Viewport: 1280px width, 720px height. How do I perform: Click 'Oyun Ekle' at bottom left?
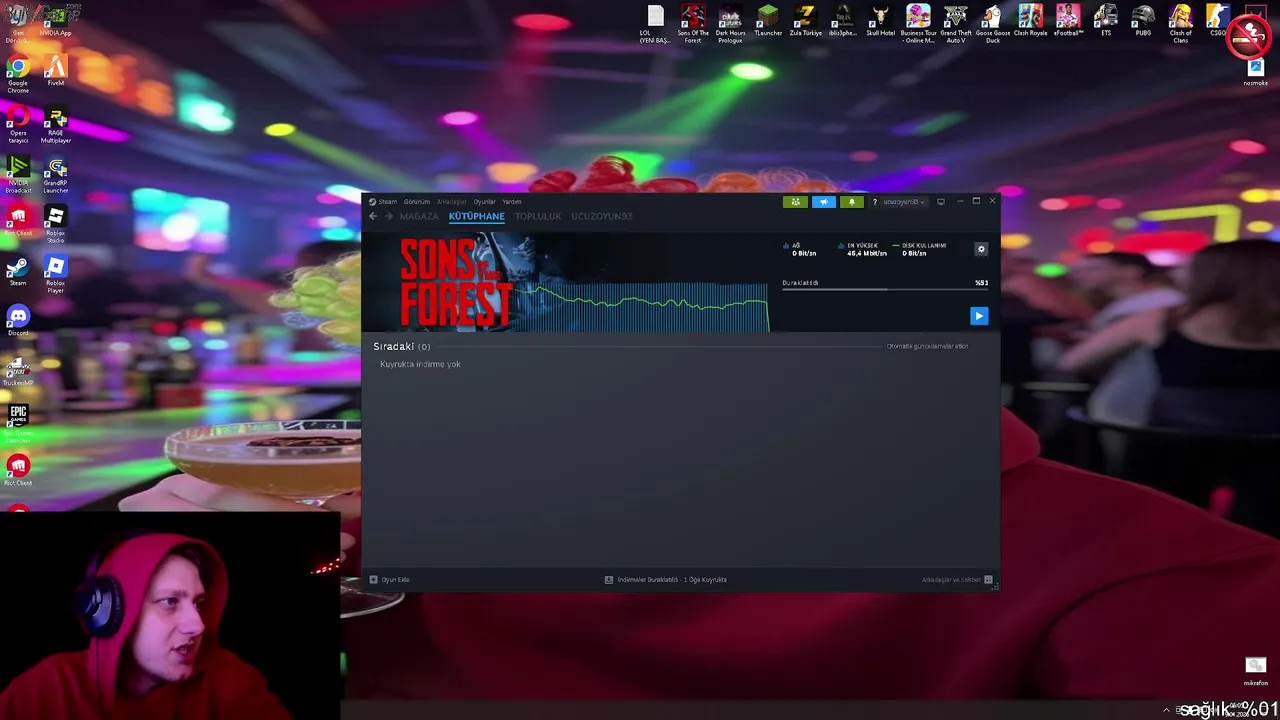point(390,580)
